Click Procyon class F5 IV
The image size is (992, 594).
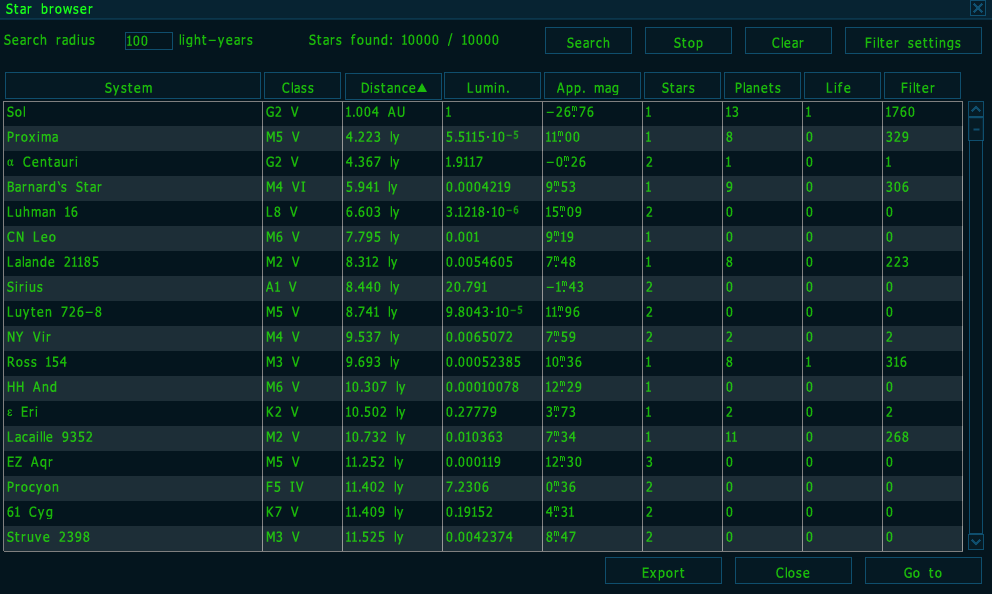pyautogui.click(x=285, y=487)
